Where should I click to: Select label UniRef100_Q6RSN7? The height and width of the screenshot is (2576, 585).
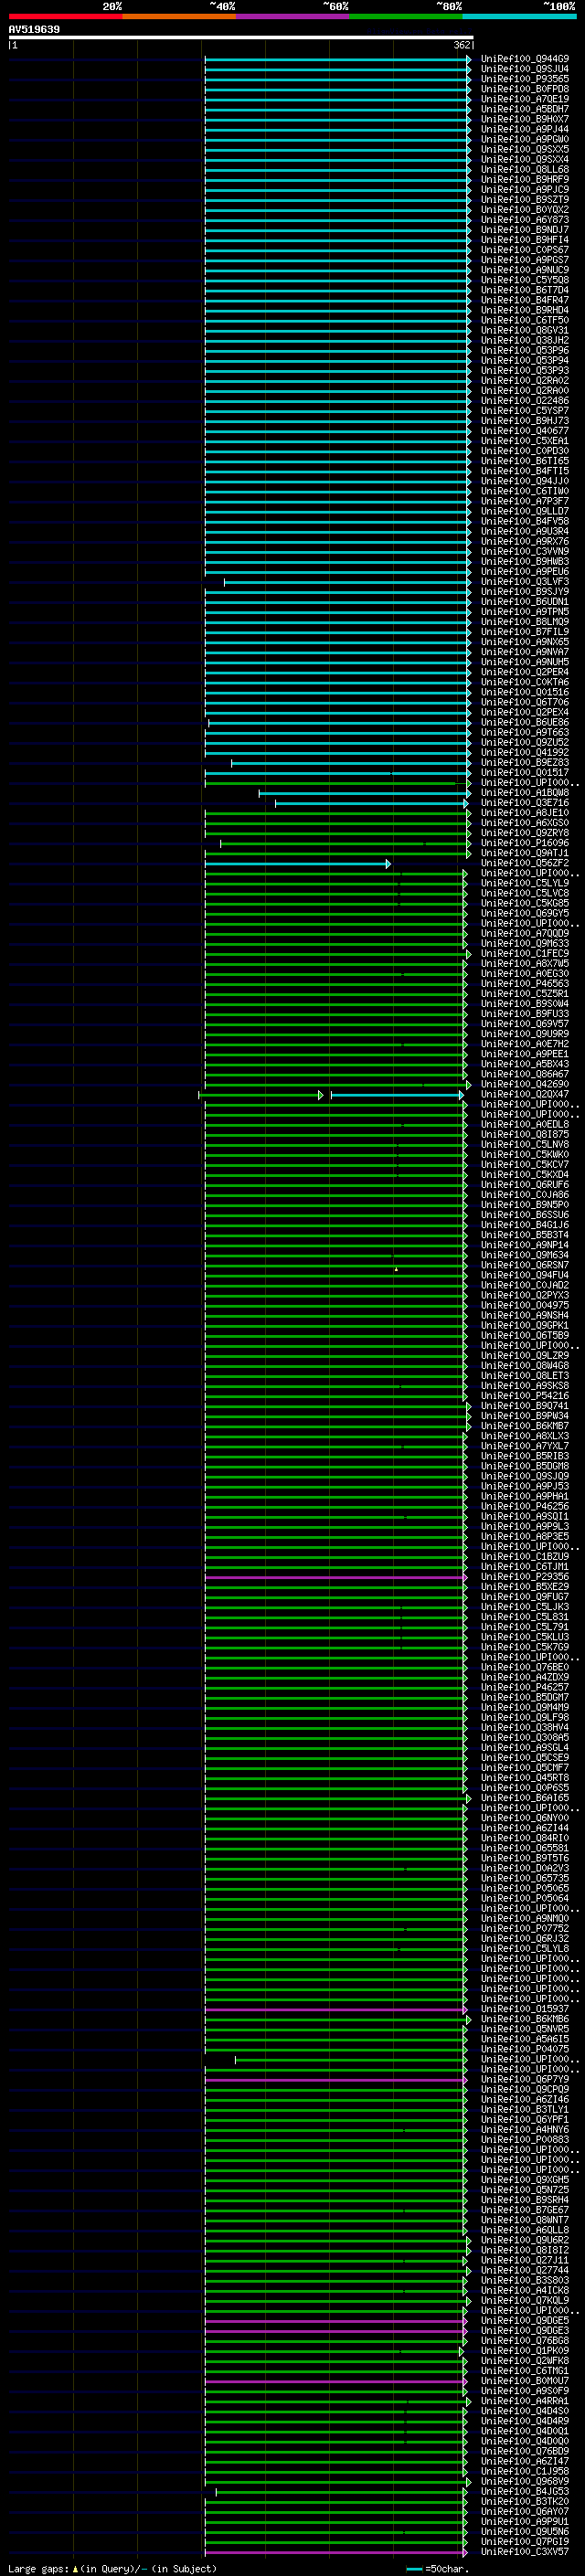point(525,1265)
